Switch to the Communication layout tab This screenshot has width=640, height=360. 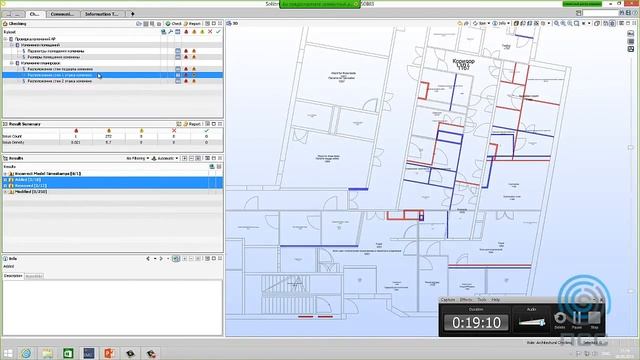(62, 14)
